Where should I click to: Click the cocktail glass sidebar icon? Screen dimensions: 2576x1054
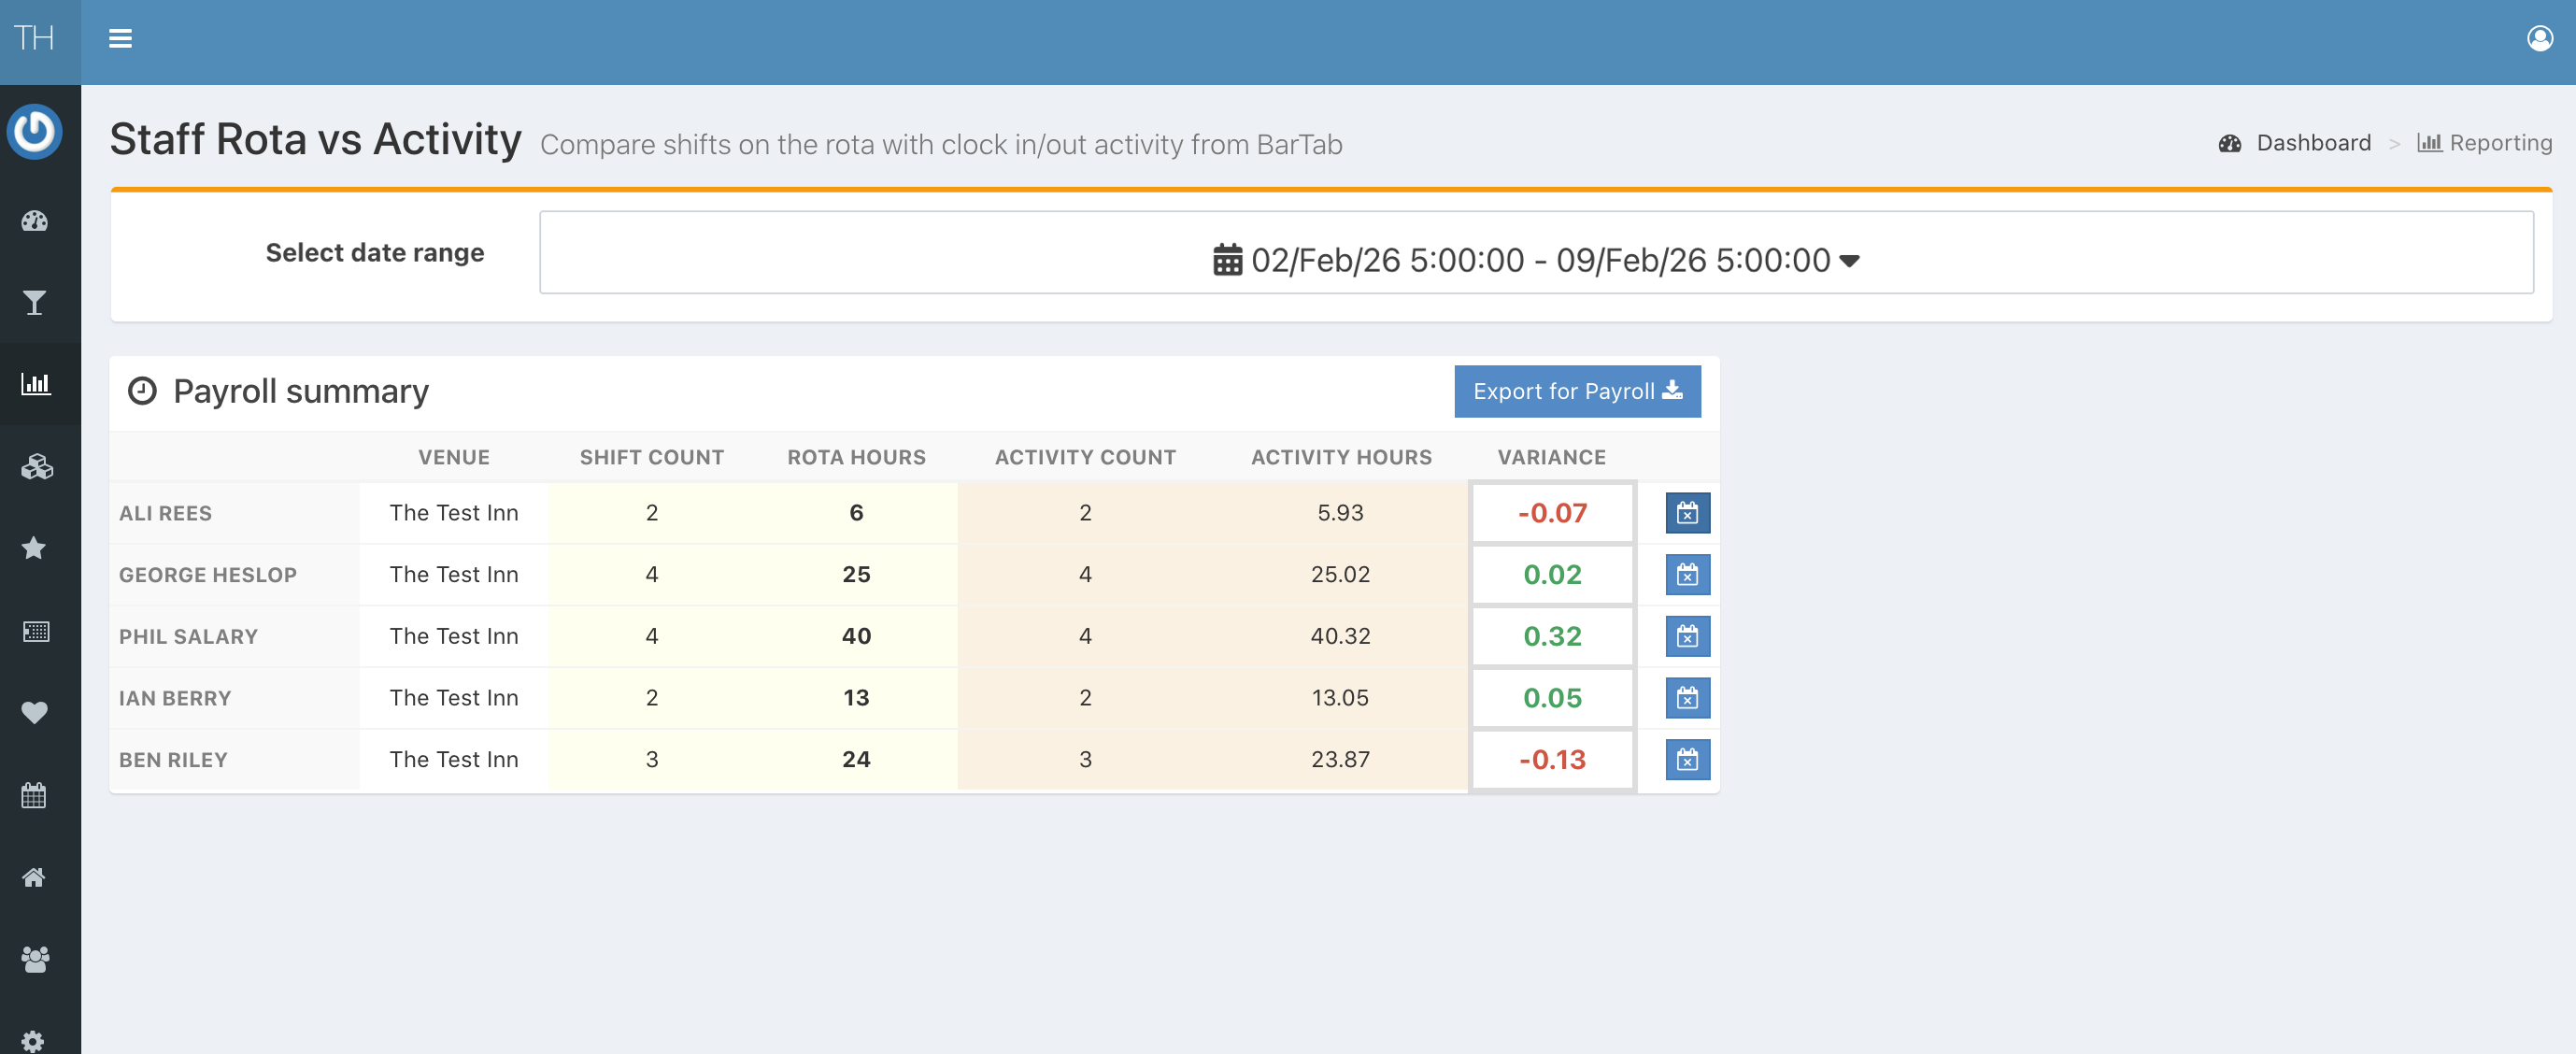(35, 303)
